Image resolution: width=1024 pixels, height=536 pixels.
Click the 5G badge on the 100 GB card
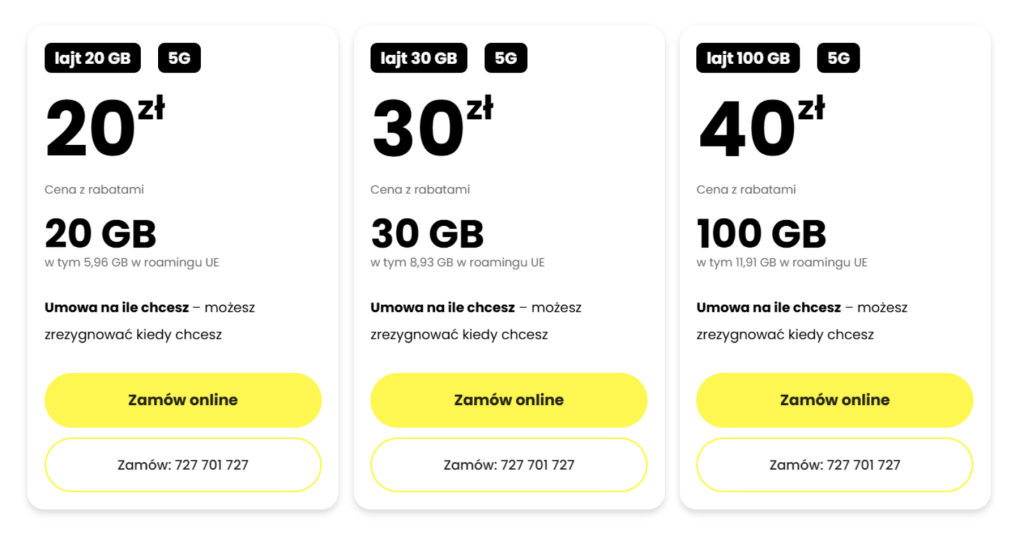(839, 58)
